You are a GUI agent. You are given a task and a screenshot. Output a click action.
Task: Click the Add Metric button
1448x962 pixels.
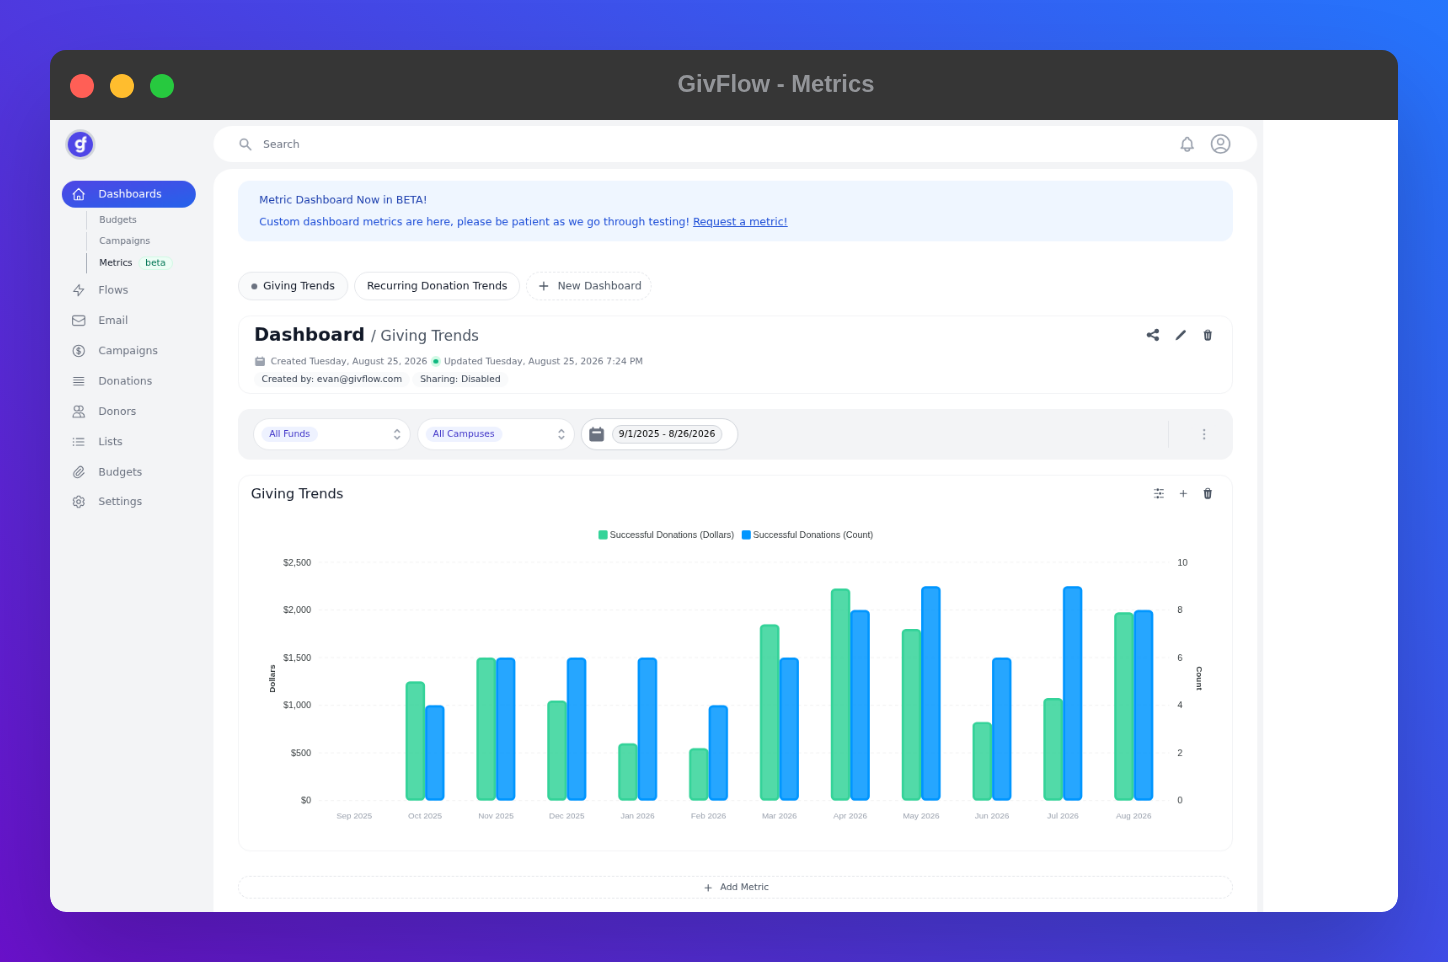tap(735, 887)
